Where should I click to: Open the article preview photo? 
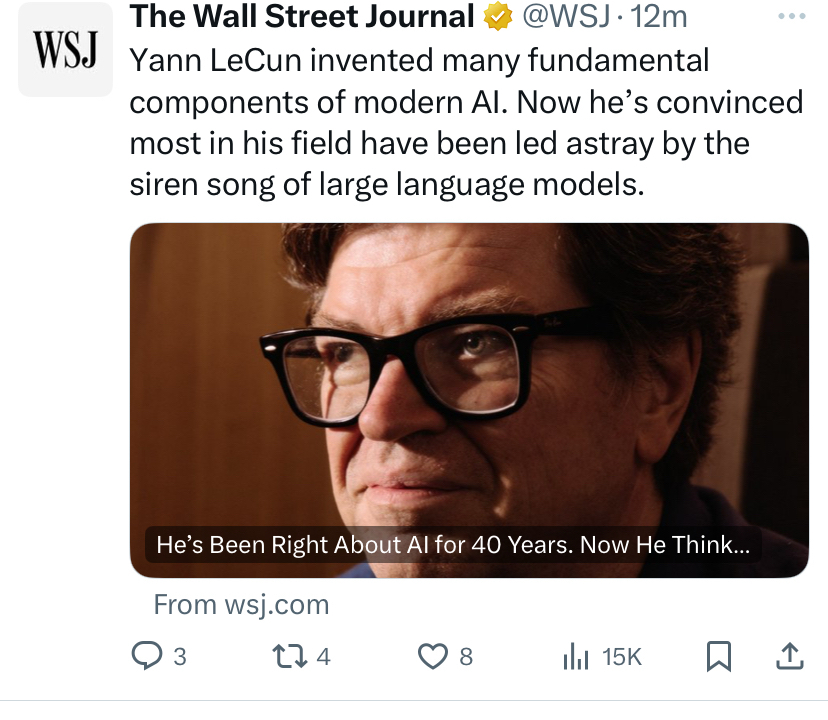pyautogui.click(x=469, y=380)
